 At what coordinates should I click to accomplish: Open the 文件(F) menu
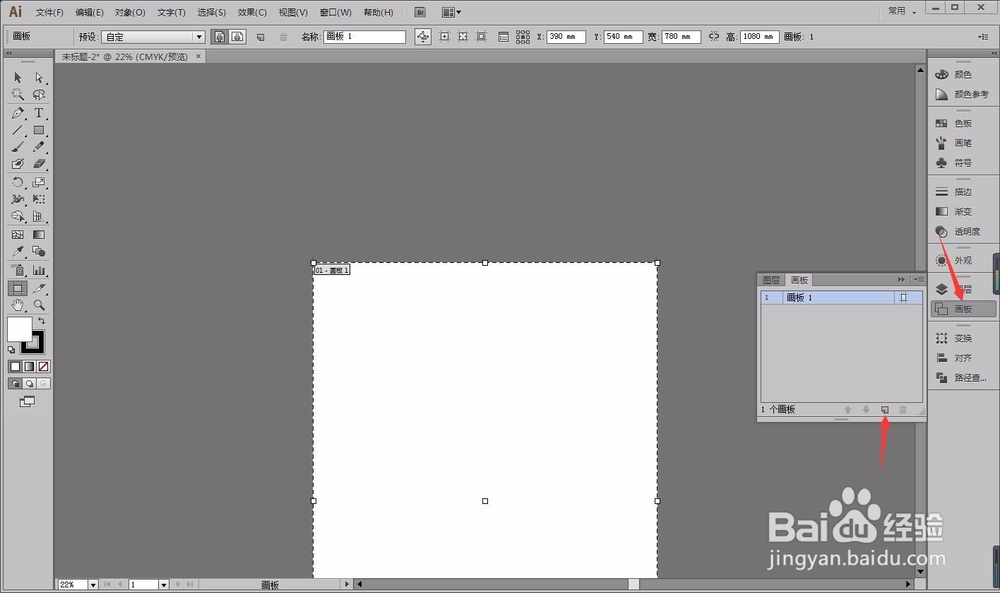pyautogui.click(x=49, y=12)
